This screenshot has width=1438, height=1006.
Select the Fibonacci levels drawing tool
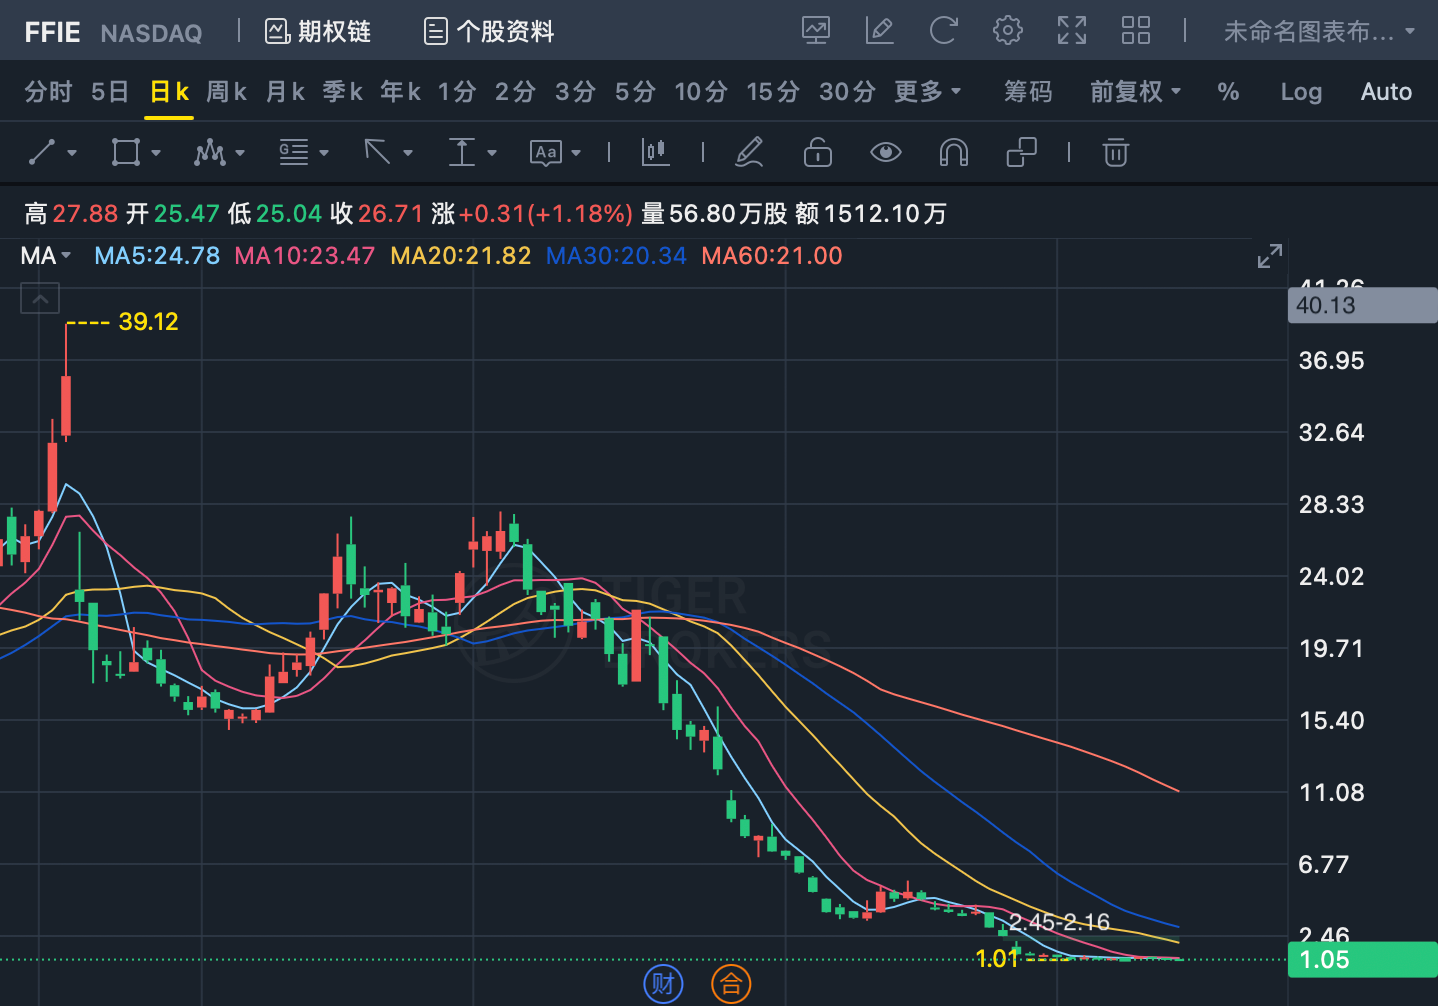point(294,152)
